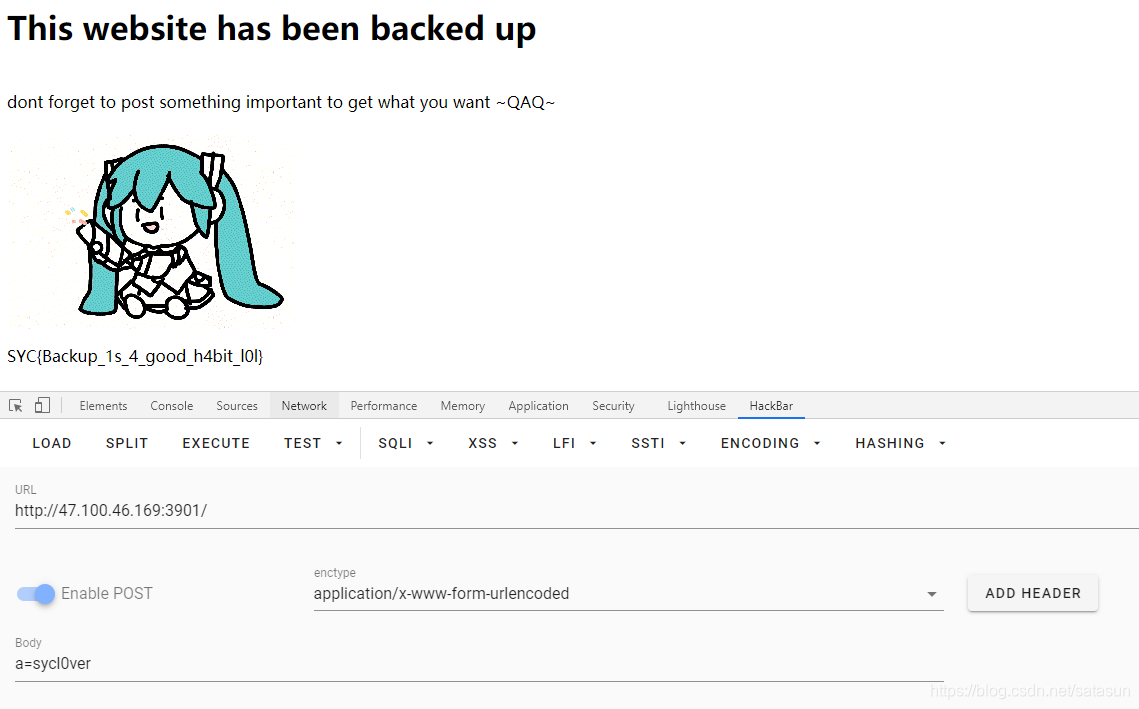Select the HackBar tab
This screenshot has width=1139, height=709.
[x=771, y=406]
